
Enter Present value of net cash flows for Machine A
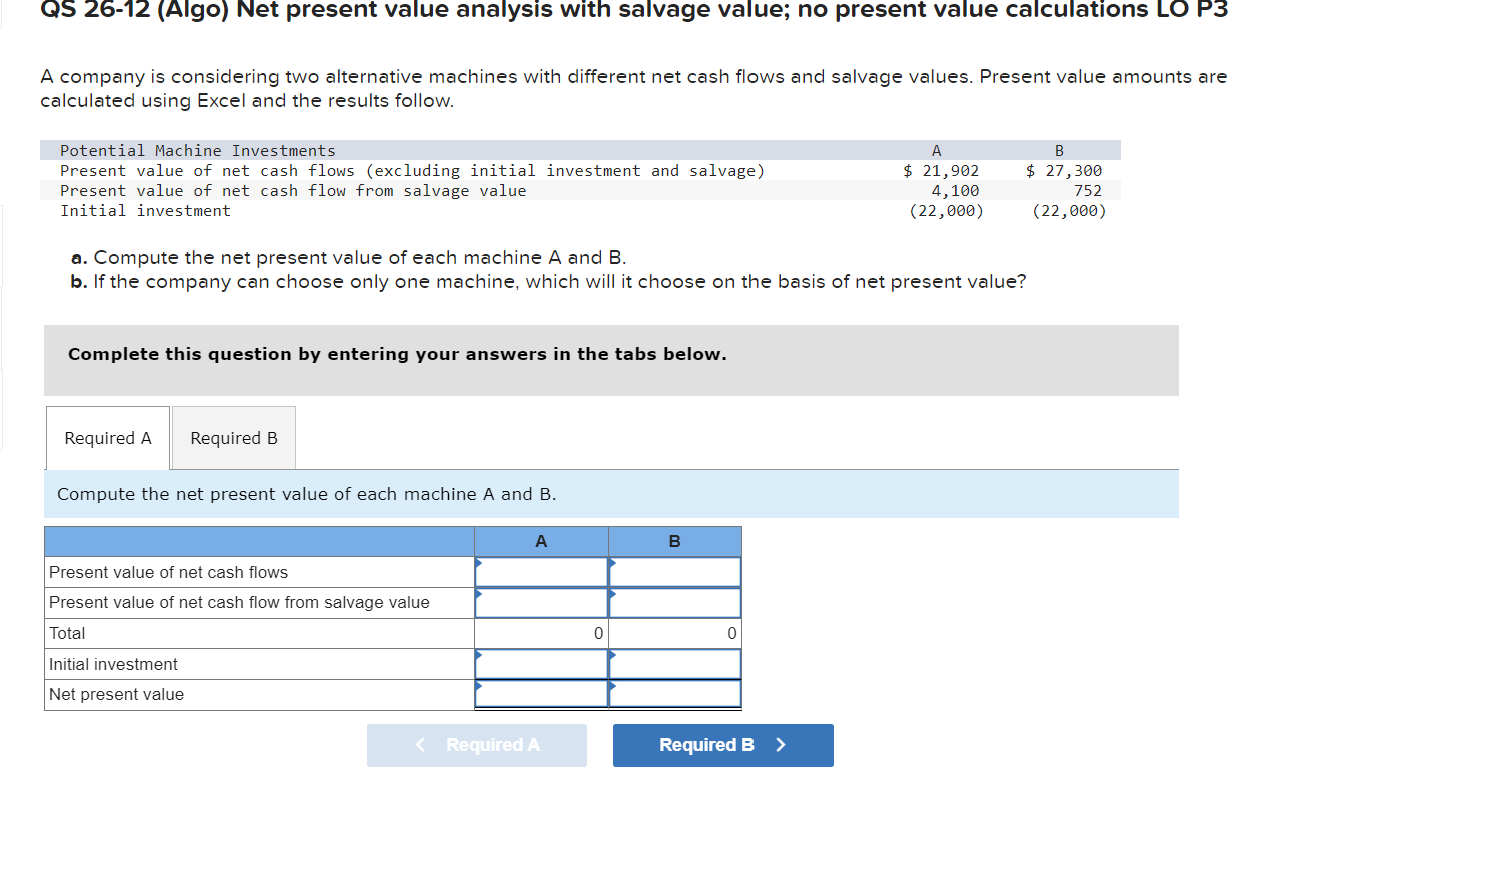543,571
